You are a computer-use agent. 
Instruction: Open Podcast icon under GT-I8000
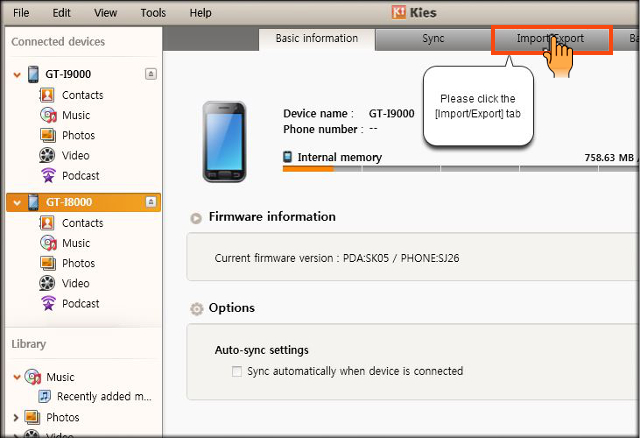click(x=48, y=303)
